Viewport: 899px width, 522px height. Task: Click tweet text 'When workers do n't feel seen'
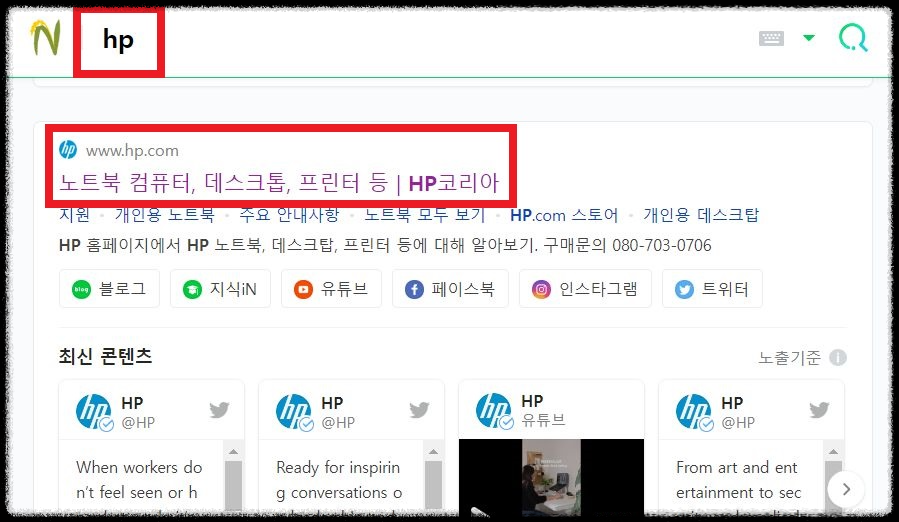[x=139, y=480]
